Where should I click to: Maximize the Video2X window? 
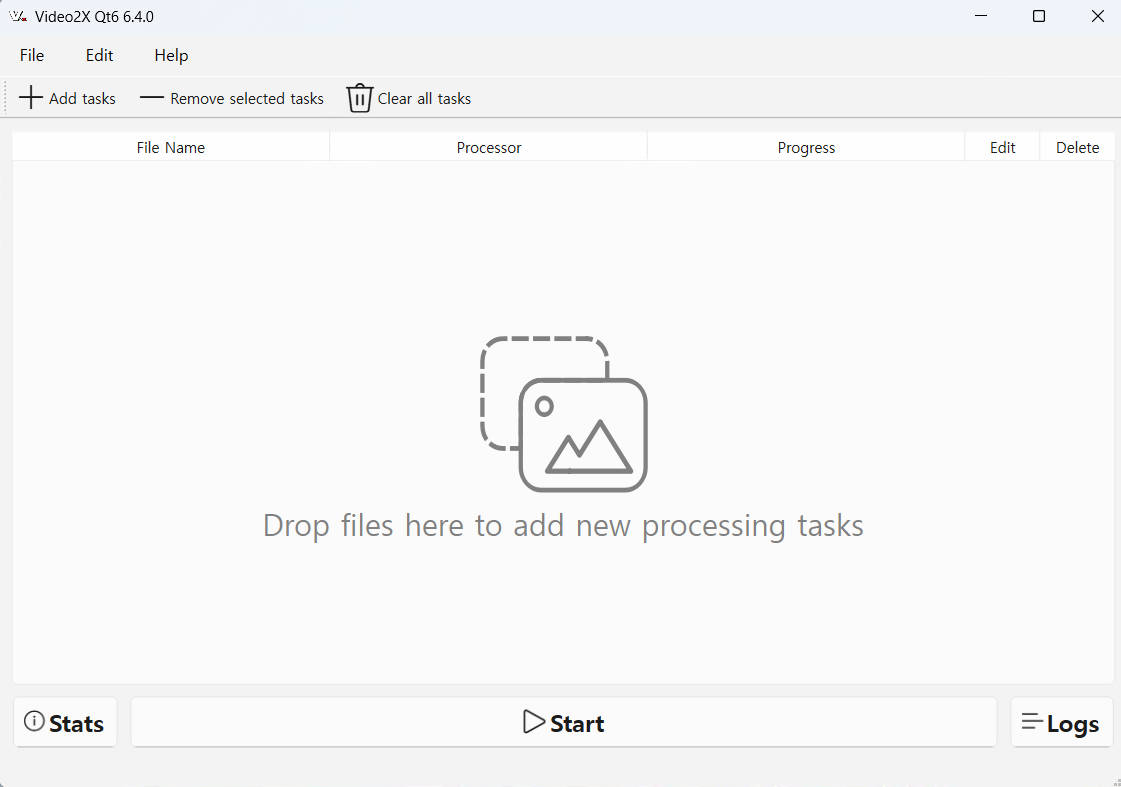tap(1039, 16)
